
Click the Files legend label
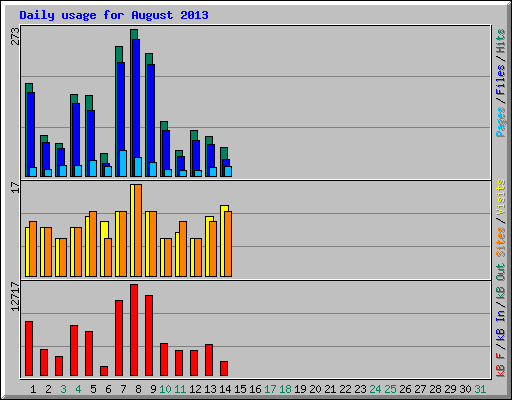click(x=500, y=80)
